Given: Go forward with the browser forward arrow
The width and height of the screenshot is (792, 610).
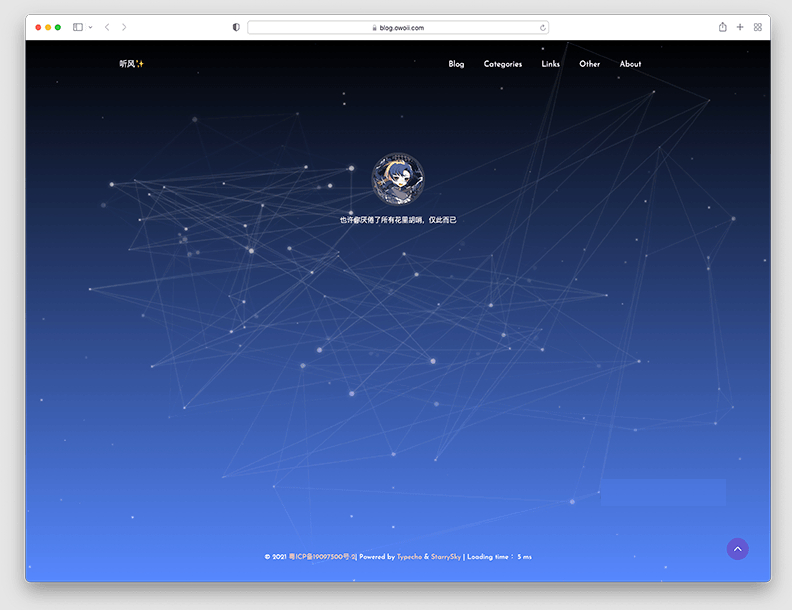Looking at the screenshot, I should click(124, 27).
